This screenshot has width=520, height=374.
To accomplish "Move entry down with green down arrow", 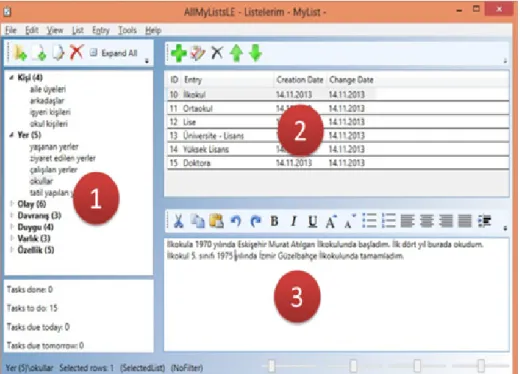I will coord(256,53).
